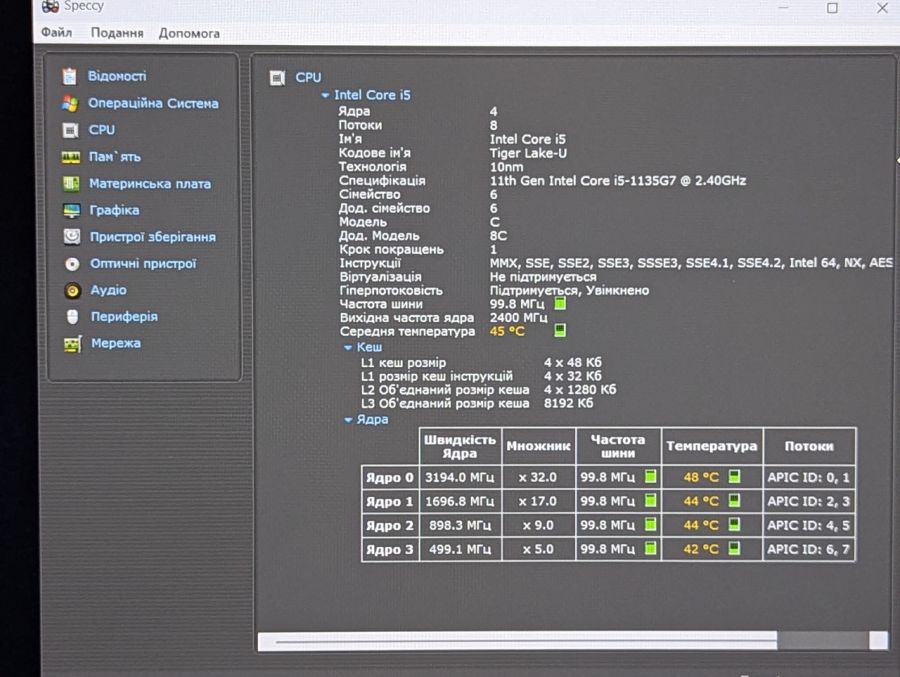The image size is (900, 677).
Task: Click the Інструкції row label
Action: pyautogui.click(x=370, y=263)
